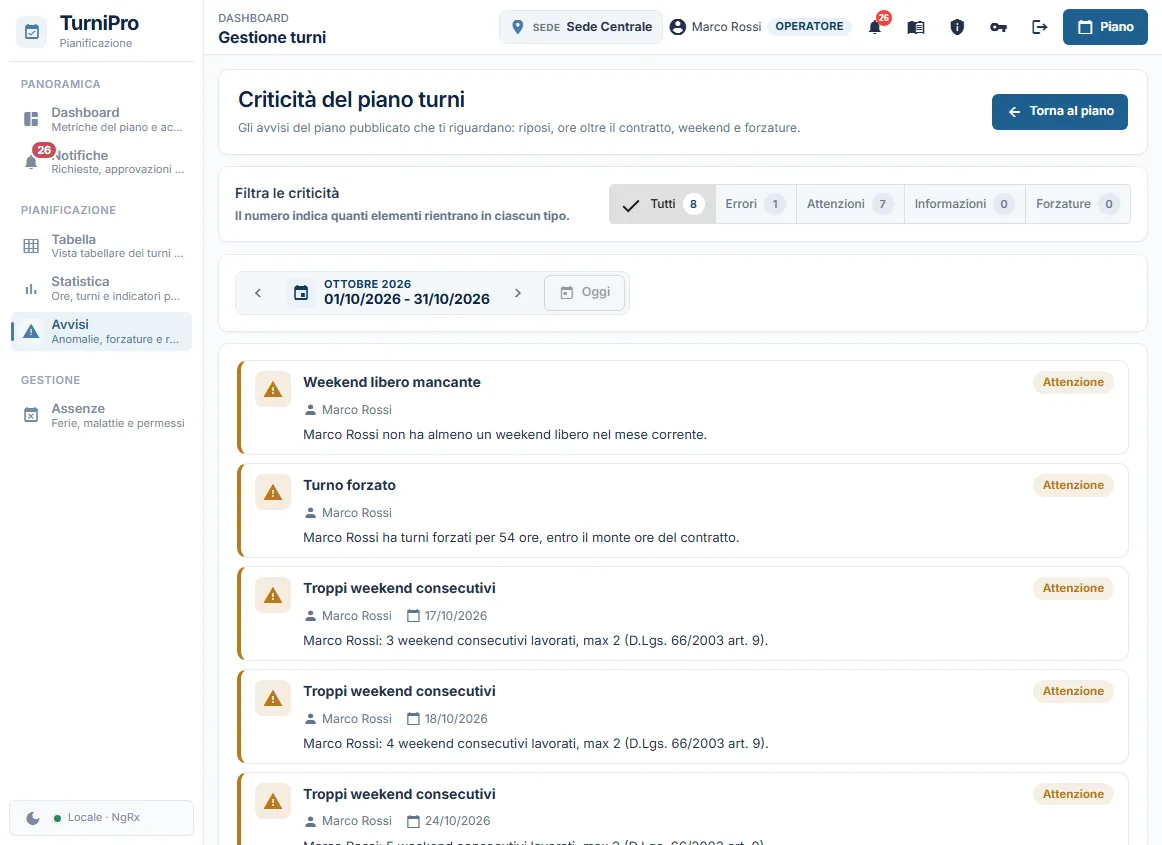Screen dimensions: 1162x845
Task: Click the Piano button in the header
Action: pyautogui.click(x=1105, y=27)
